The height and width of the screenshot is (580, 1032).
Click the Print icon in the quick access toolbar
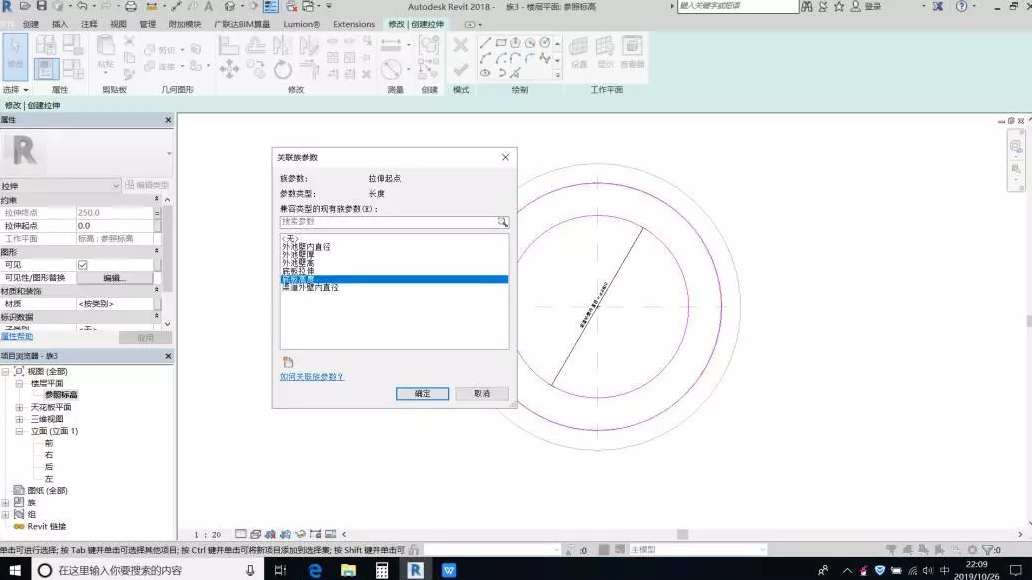pos(130,7)
